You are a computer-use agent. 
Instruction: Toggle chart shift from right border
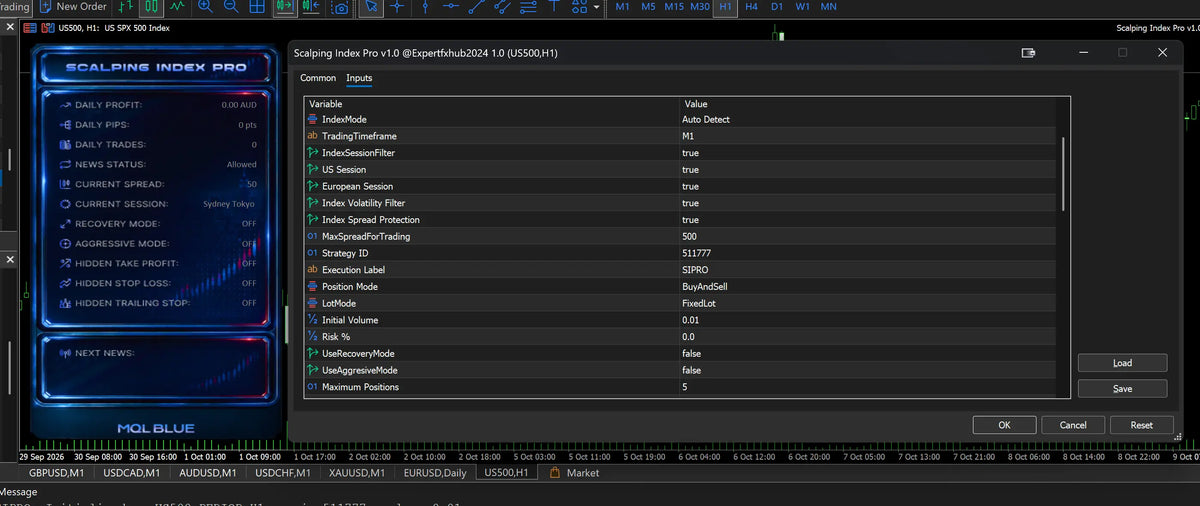pyautogui.click(x=310, y=6)
